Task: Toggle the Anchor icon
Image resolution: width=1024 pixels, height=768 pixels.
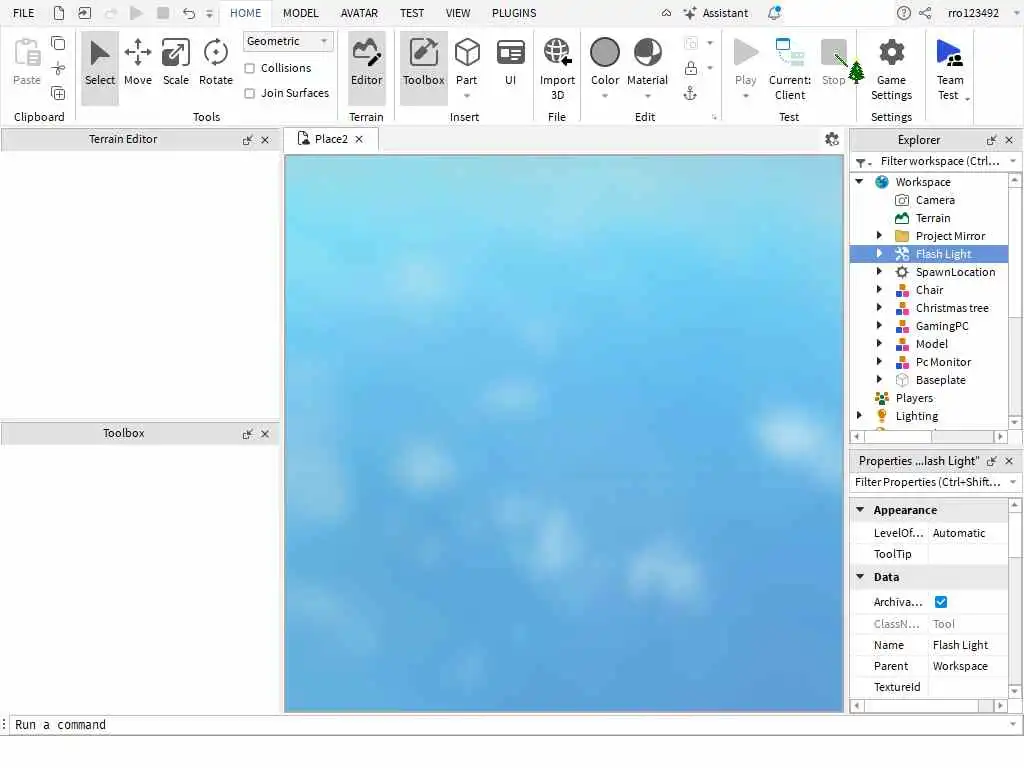Action: 690,93
